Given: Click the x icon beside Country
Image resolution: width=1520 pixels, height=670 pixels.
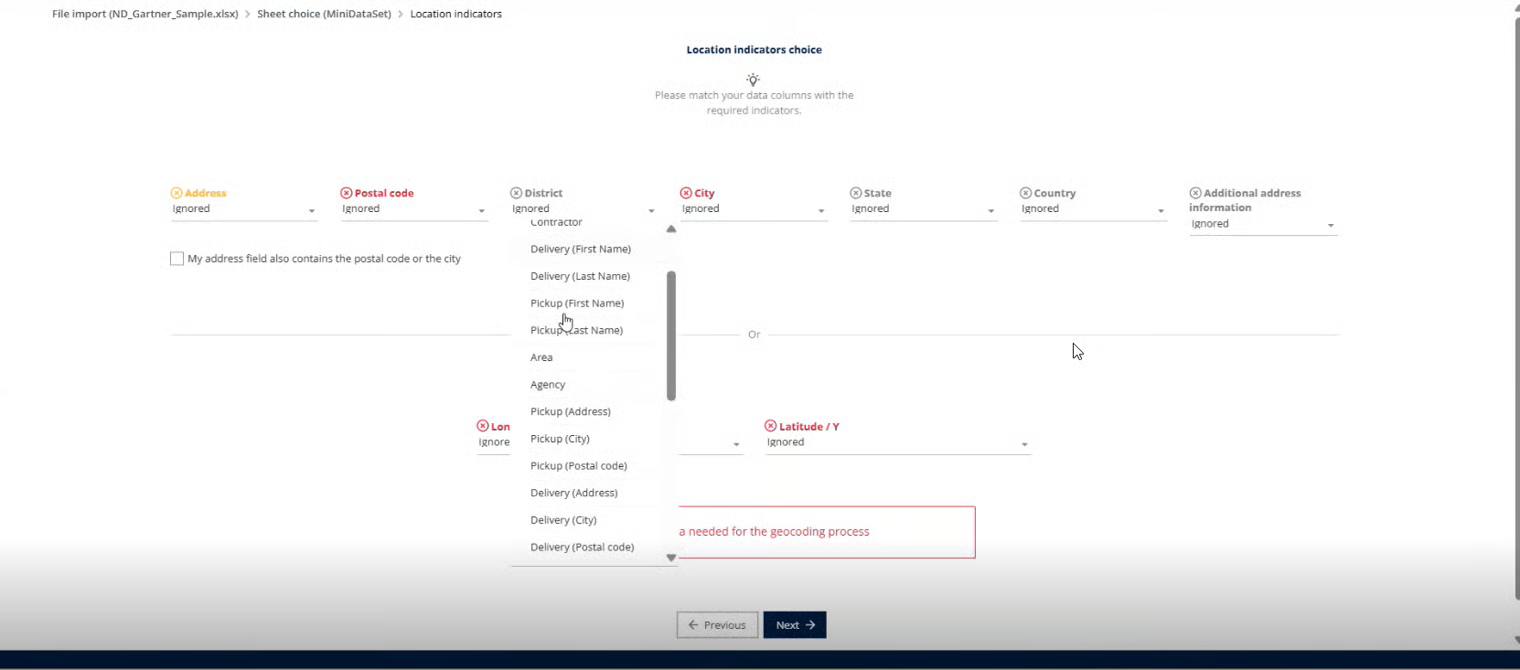Looking at the screenshot, I should click(1026, 193).
